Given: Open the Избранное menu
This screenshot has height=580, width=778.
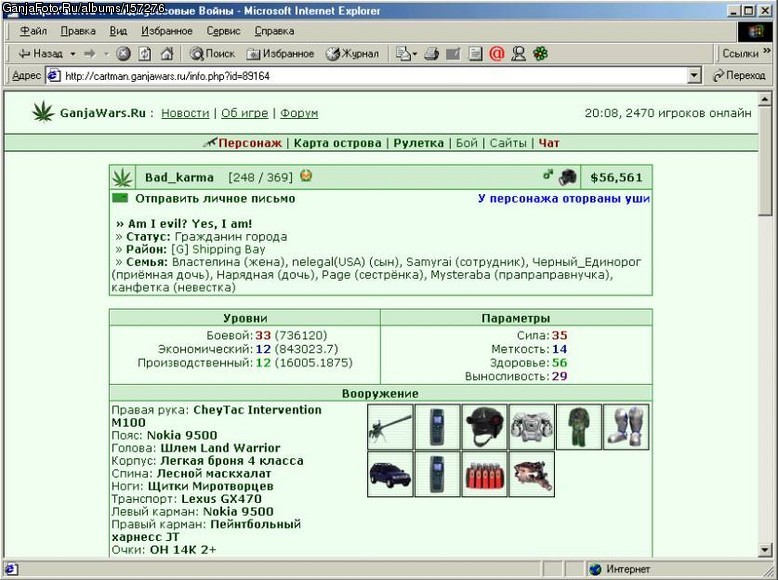Looking at the screenshot, I should point(167,31).
